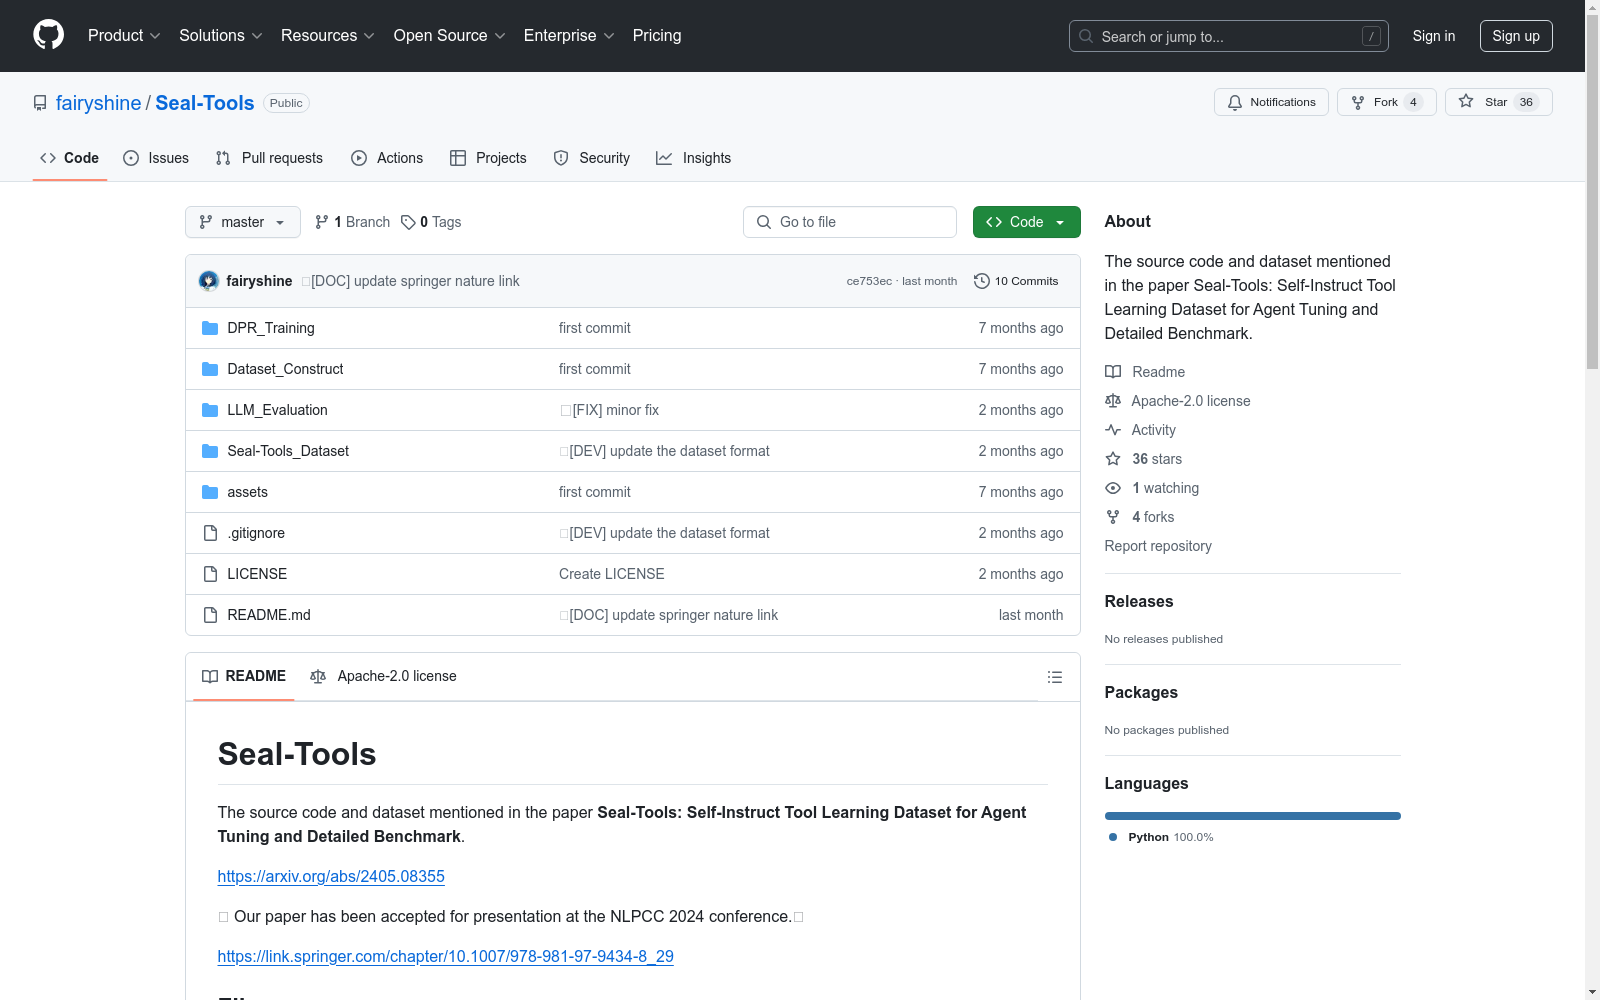Expand the Solutions menu
This screenshot has height=1000, width=1600.
(x=221, y=35)
